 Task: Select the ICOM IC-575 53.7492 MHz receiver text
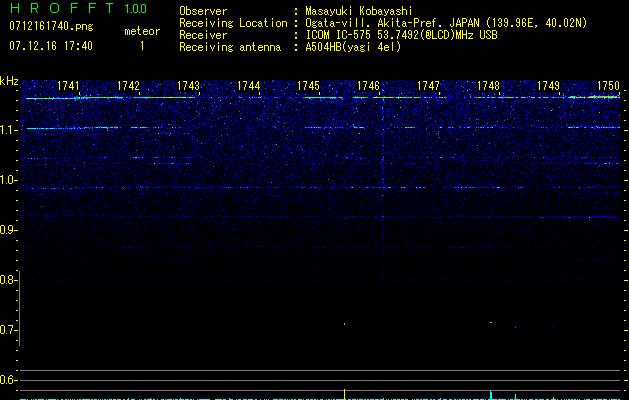tap(401, 35)
